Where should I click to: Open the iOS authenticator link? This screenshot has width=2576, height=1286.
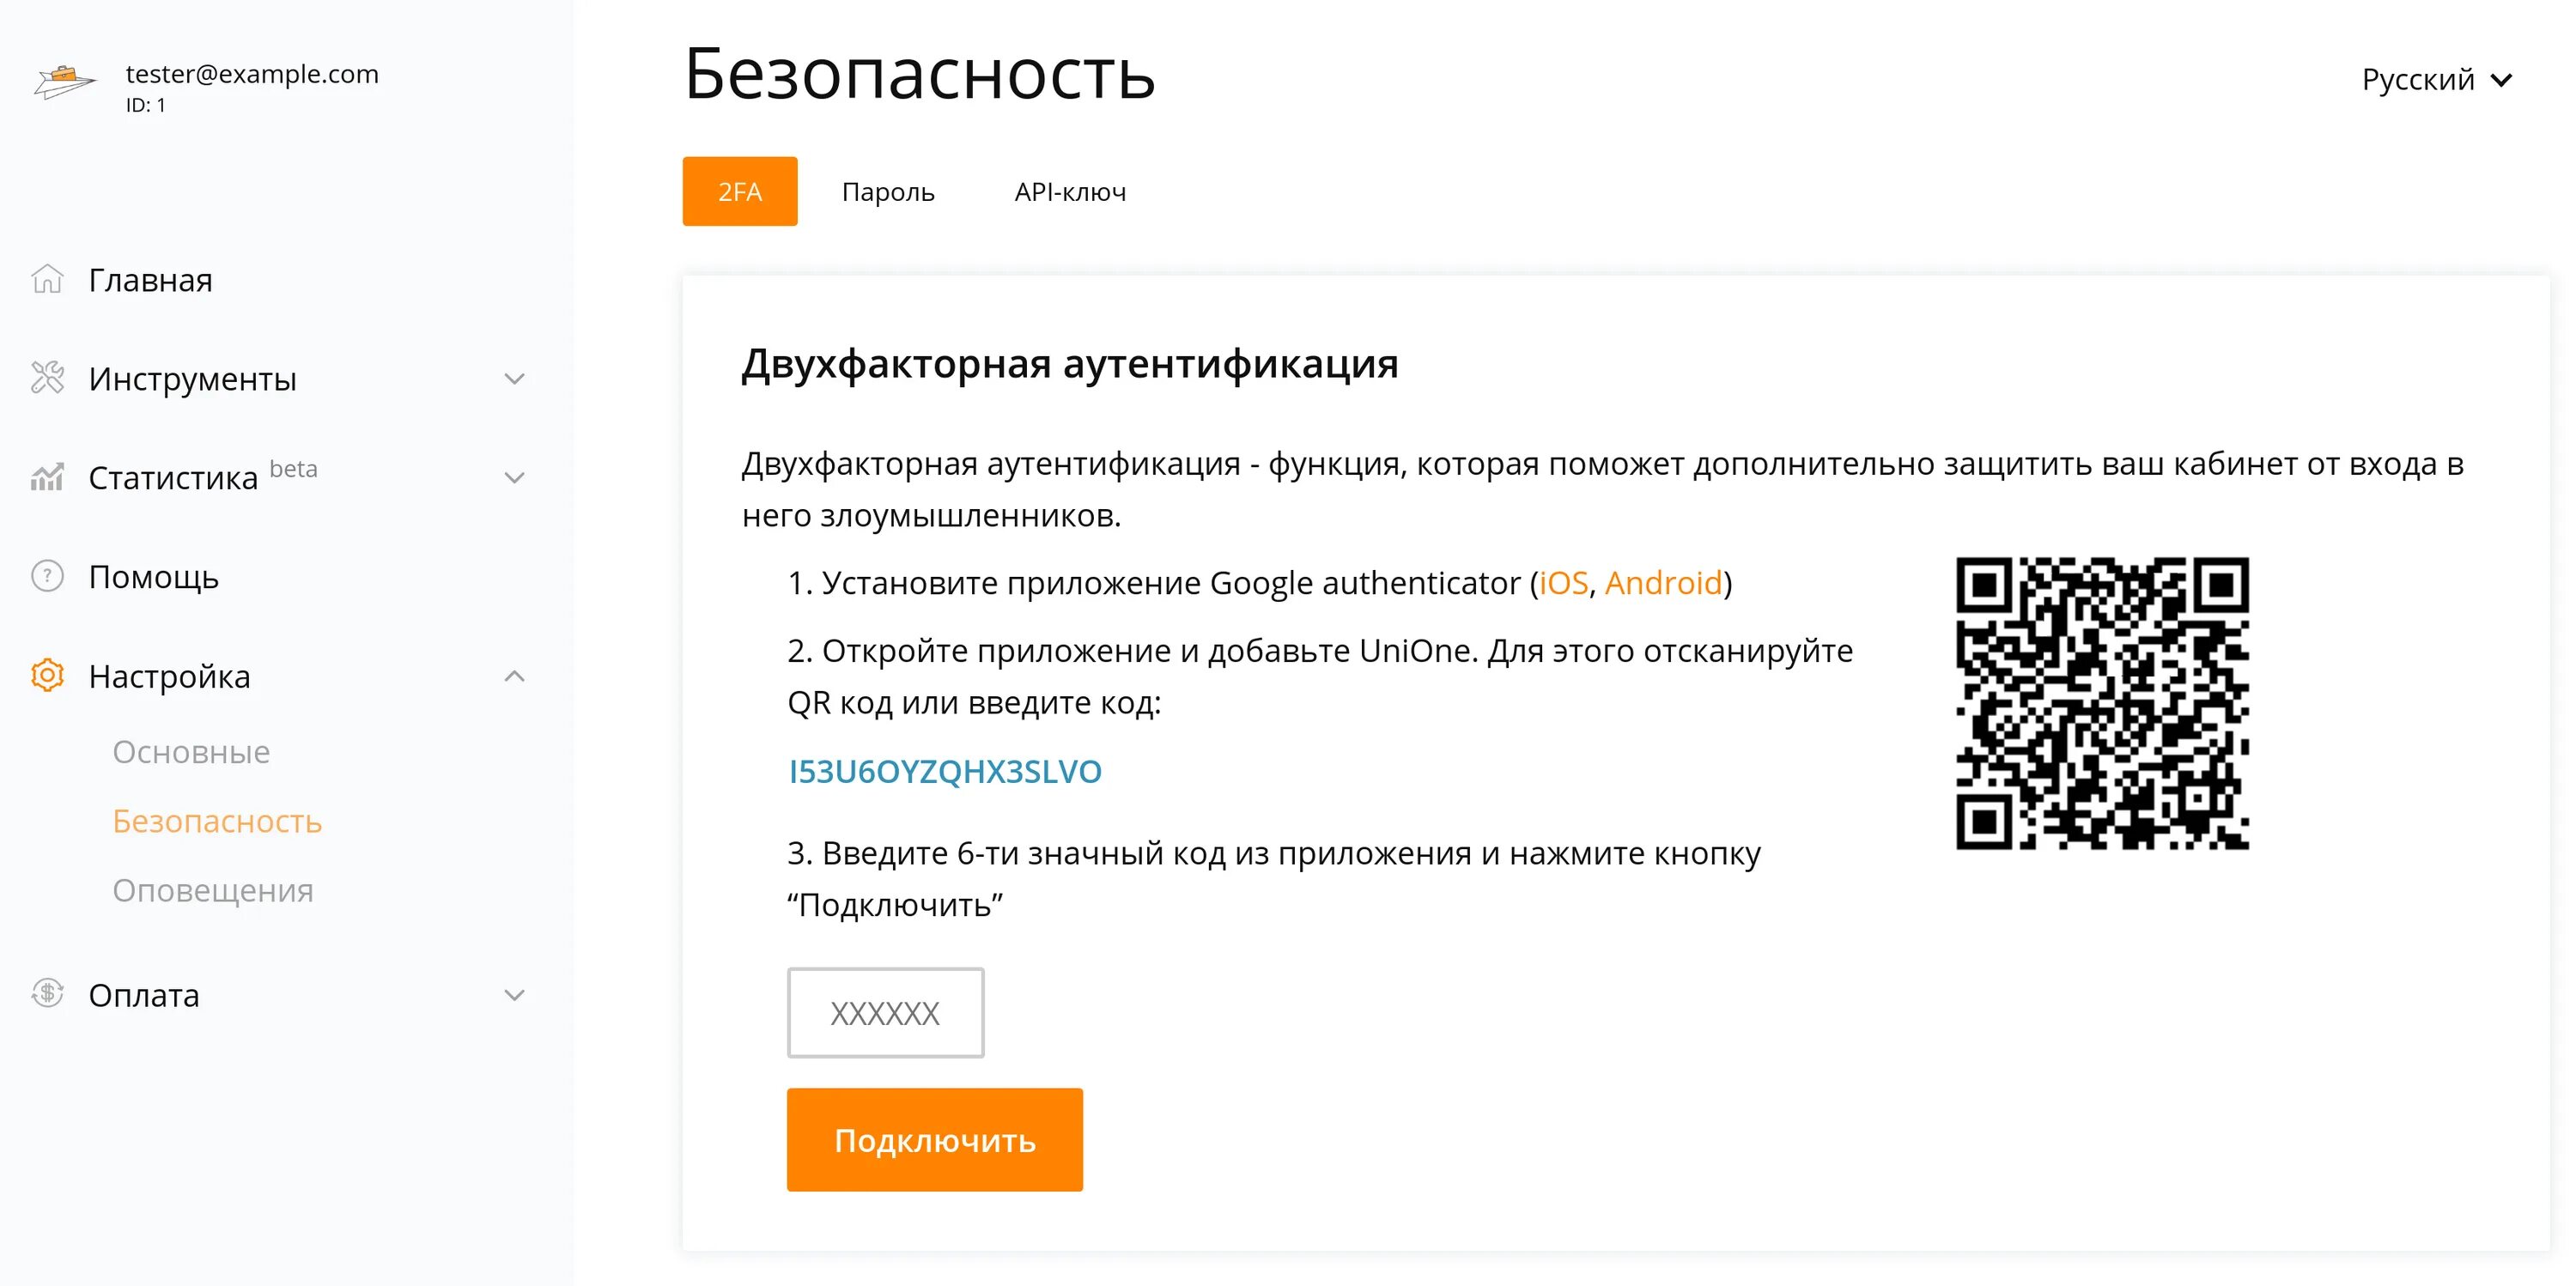1563,582
